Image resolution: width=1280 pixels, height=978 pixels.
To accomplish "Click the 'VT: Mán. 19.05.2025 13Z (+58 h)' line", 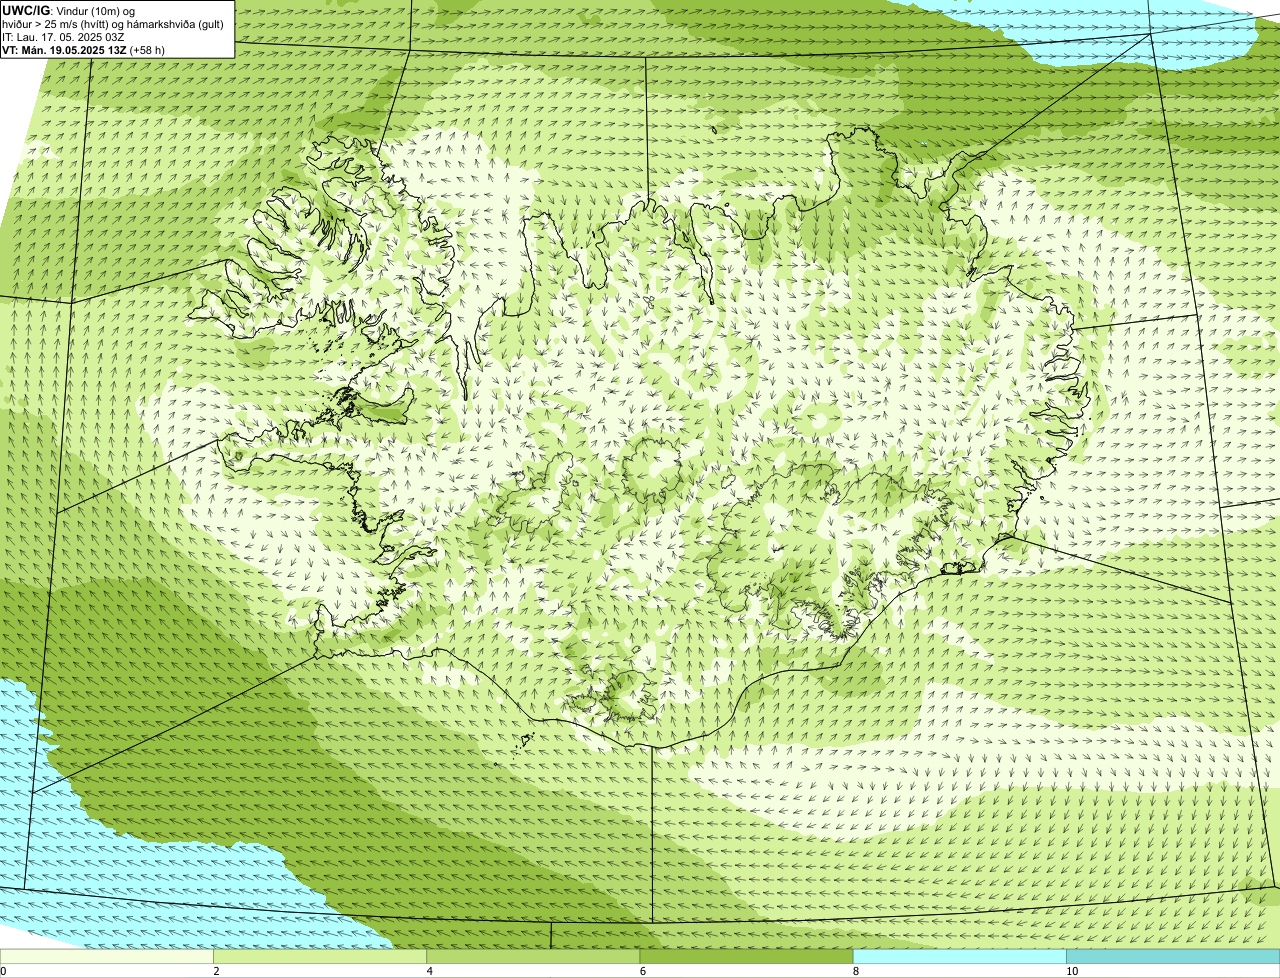I will 83,49.
